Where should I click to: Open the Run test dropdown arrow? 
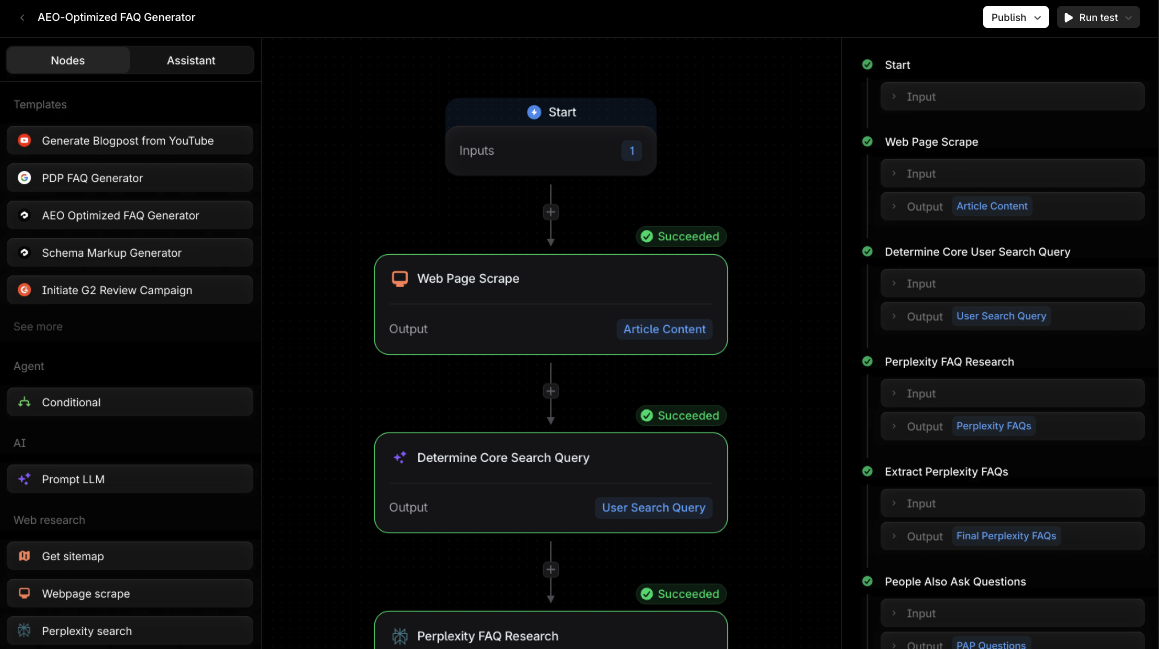pyautogui.click(x=1129, y=18)
